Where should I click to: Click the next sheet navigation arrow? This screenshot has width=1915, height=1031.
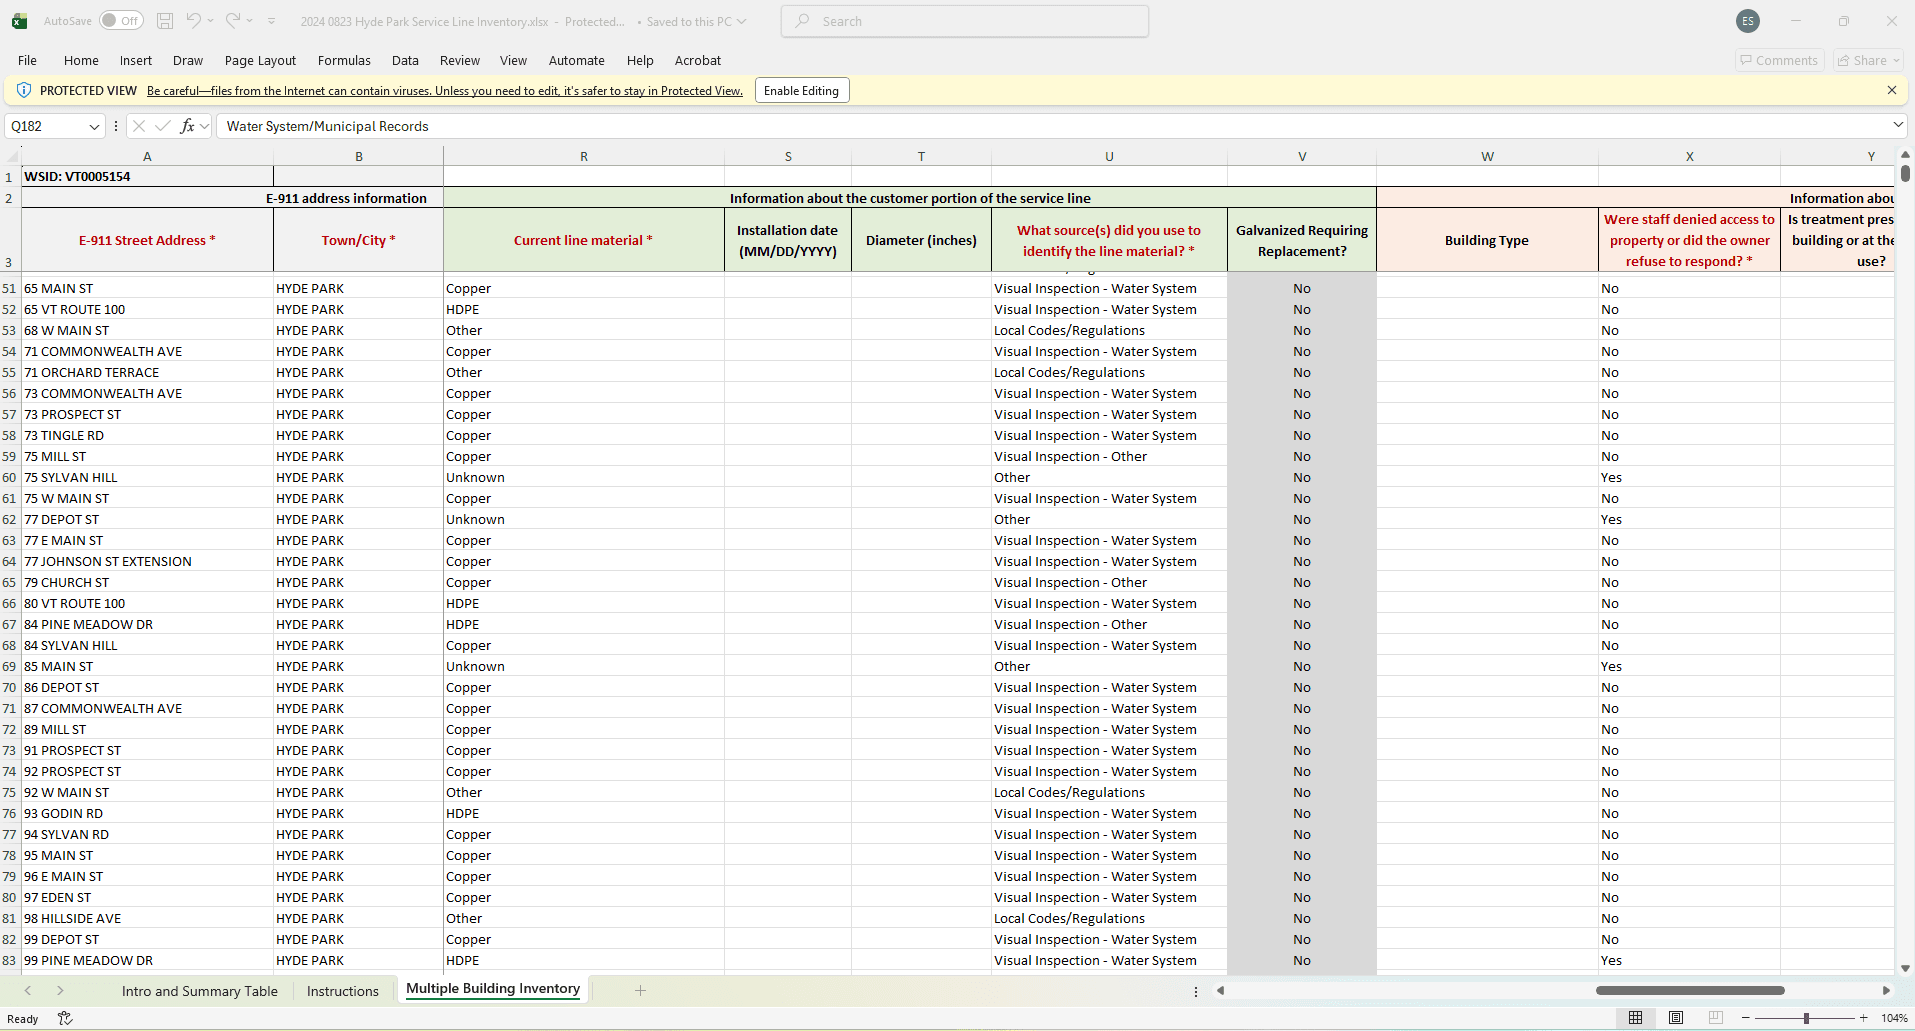coord(60,990)
